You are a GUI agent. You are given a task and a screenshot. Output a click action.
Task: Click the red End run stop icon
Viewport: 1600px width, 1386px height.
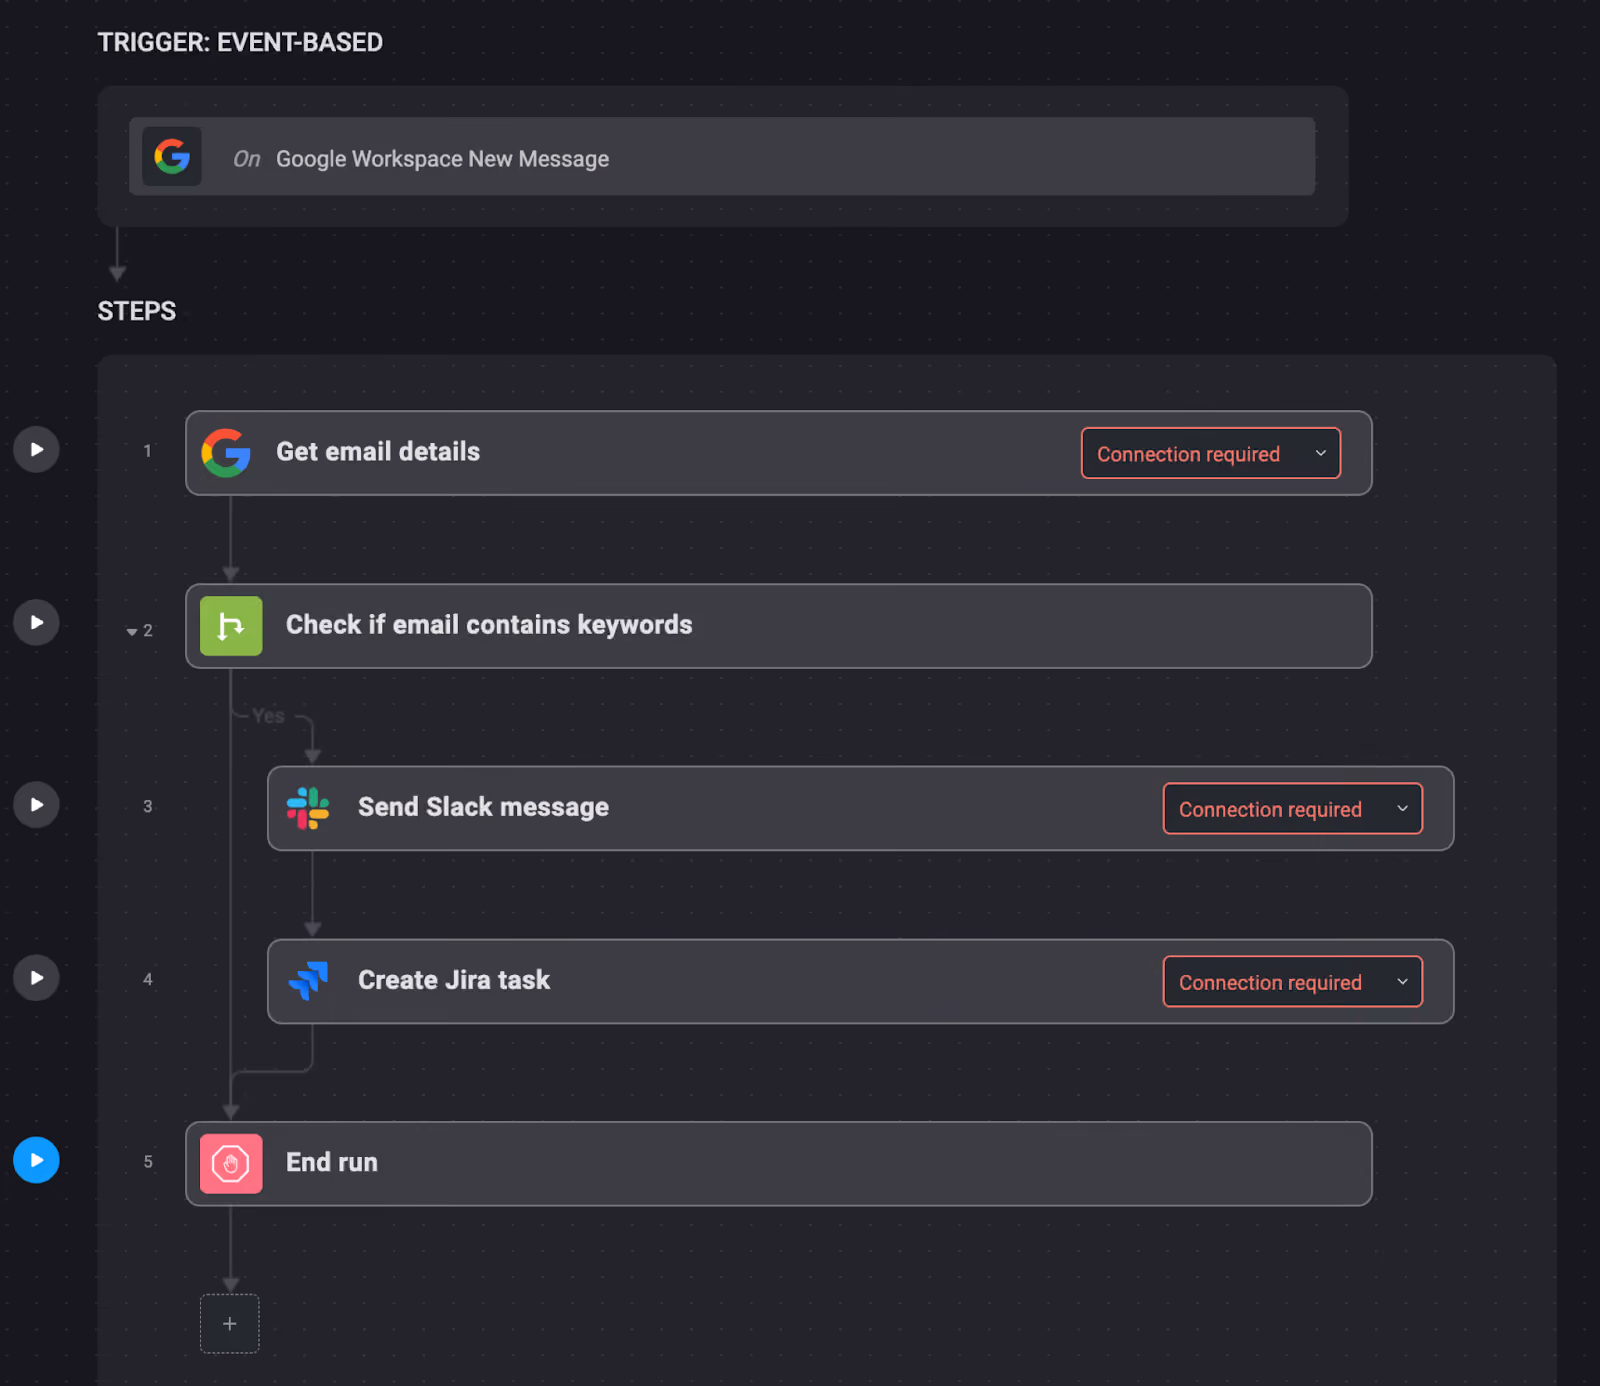click(231, 1164)
